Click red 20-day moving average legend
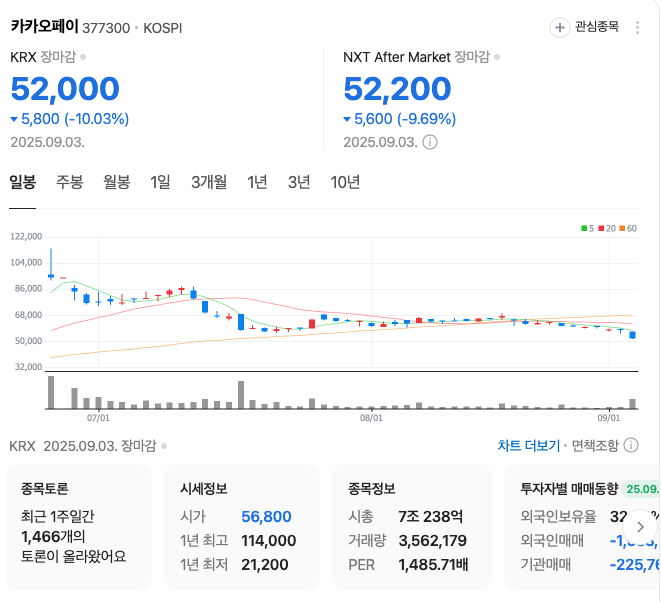Image resolution: width=661 pixels, height=602 pixels. click(607, 228)
